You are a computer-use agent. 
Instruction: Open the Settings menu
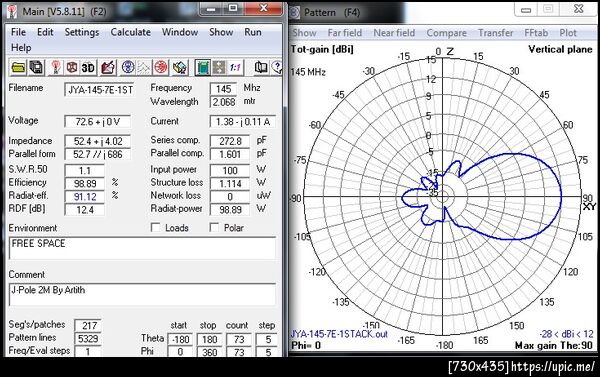click(82, 32)
